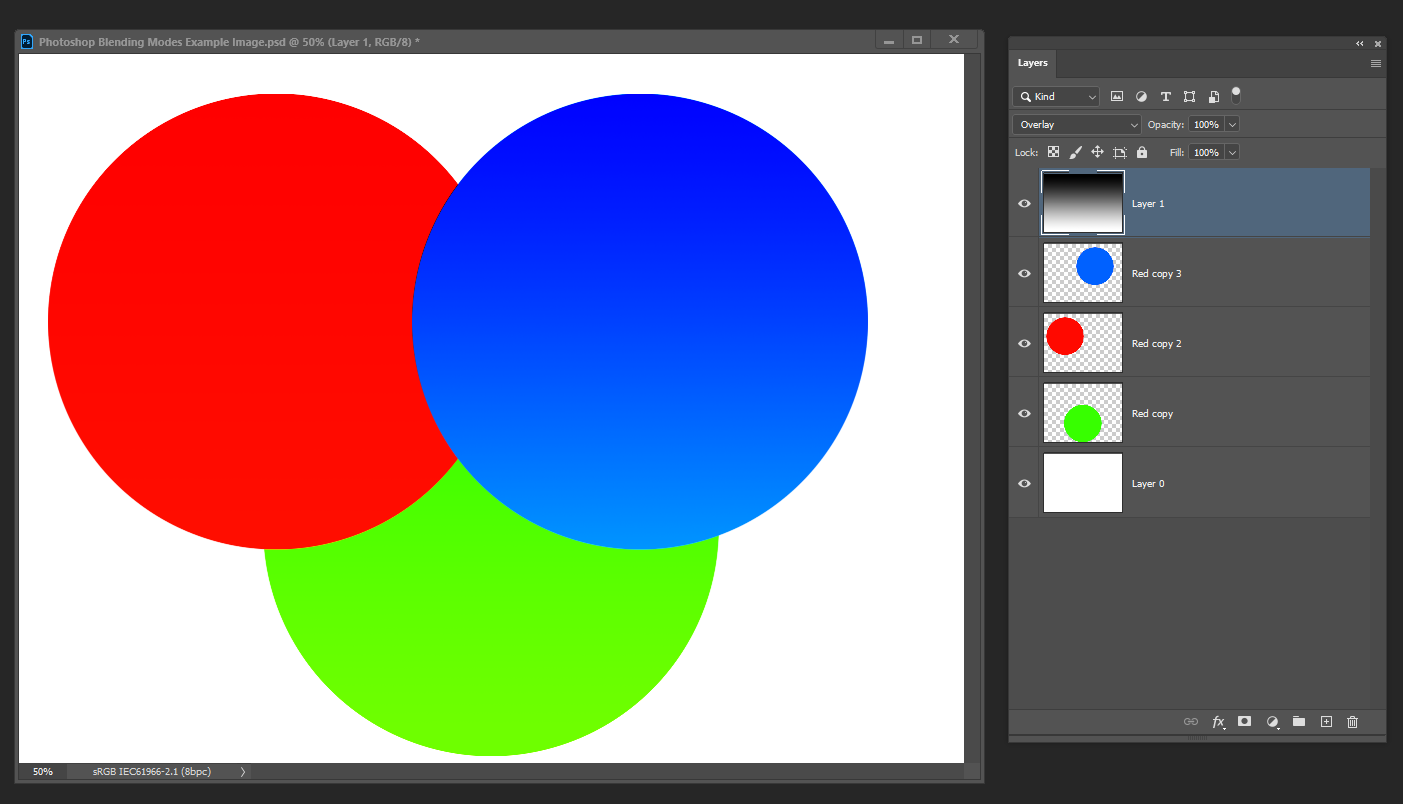Toggle visibility of Layer 0
The width and height of the screenshot is (1403, 804).
[x=1024, y=483]
